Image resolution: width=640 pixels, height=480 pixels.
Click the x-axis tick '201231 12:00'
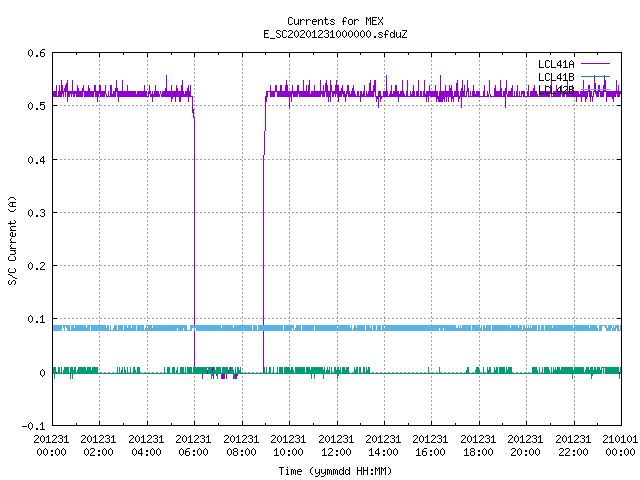[336, 446]
